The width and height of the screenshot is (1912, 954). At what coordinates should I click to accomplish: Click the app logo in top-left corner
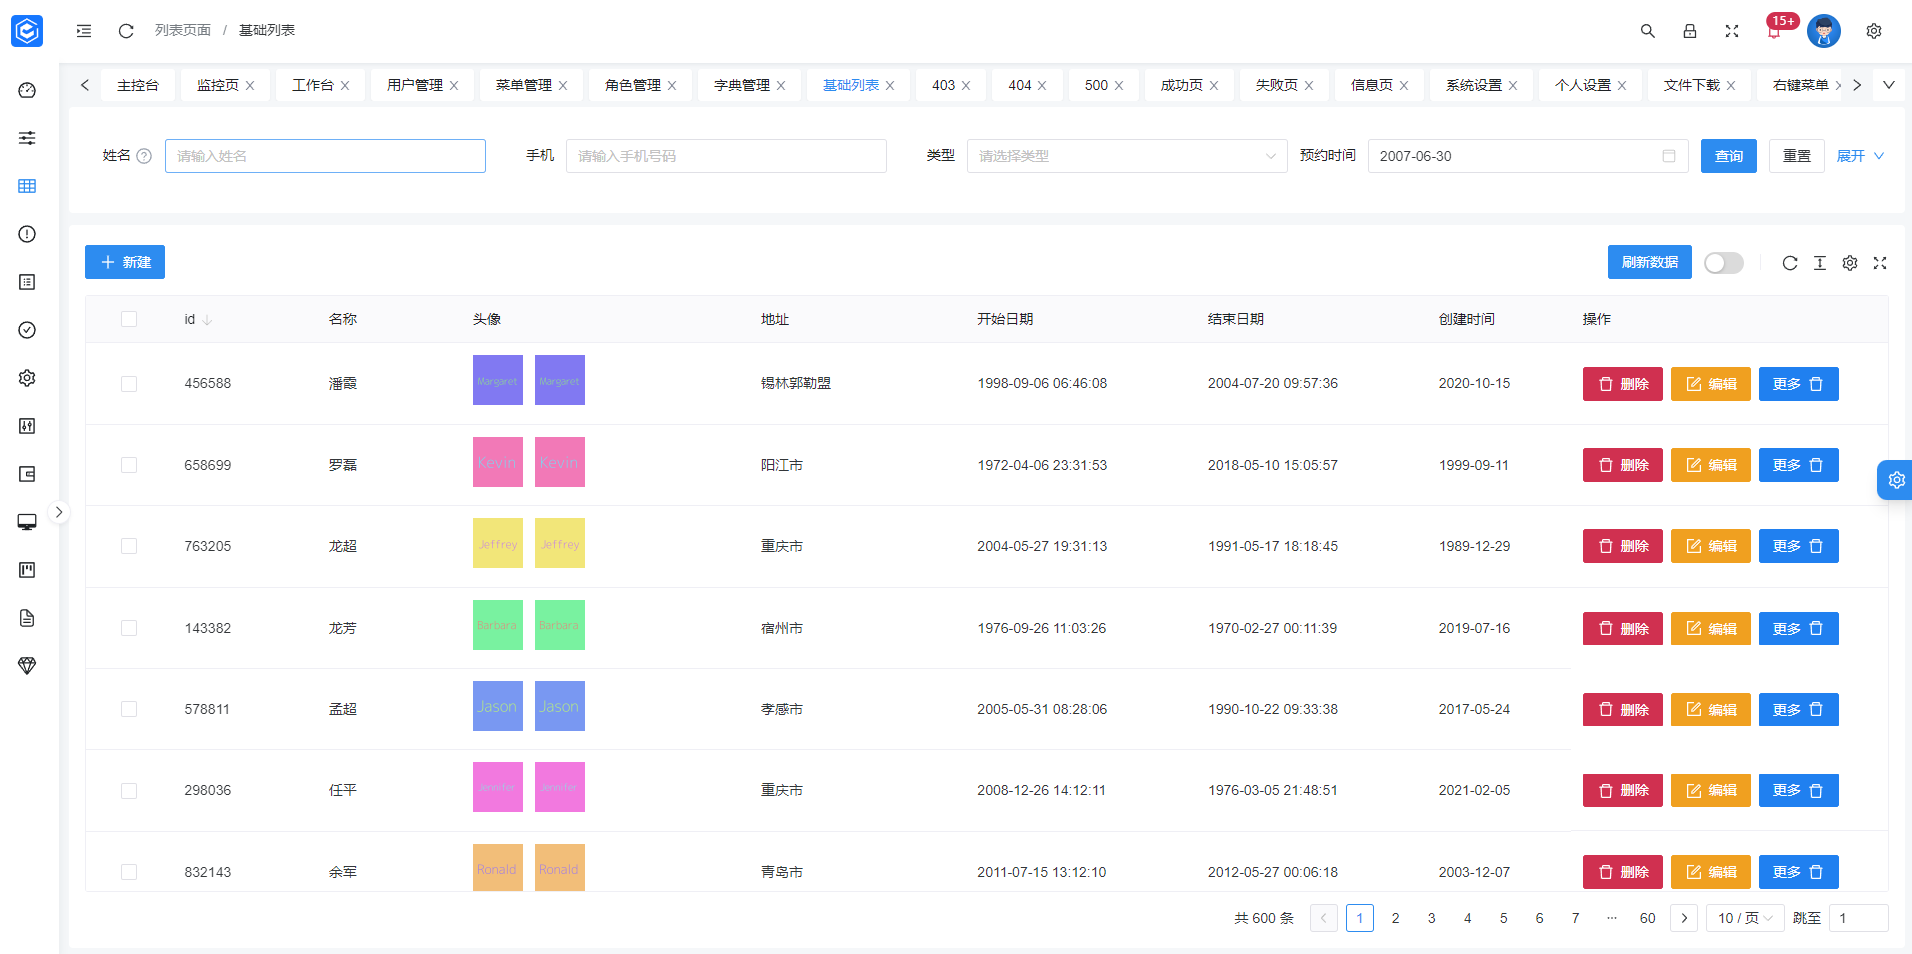27,31
